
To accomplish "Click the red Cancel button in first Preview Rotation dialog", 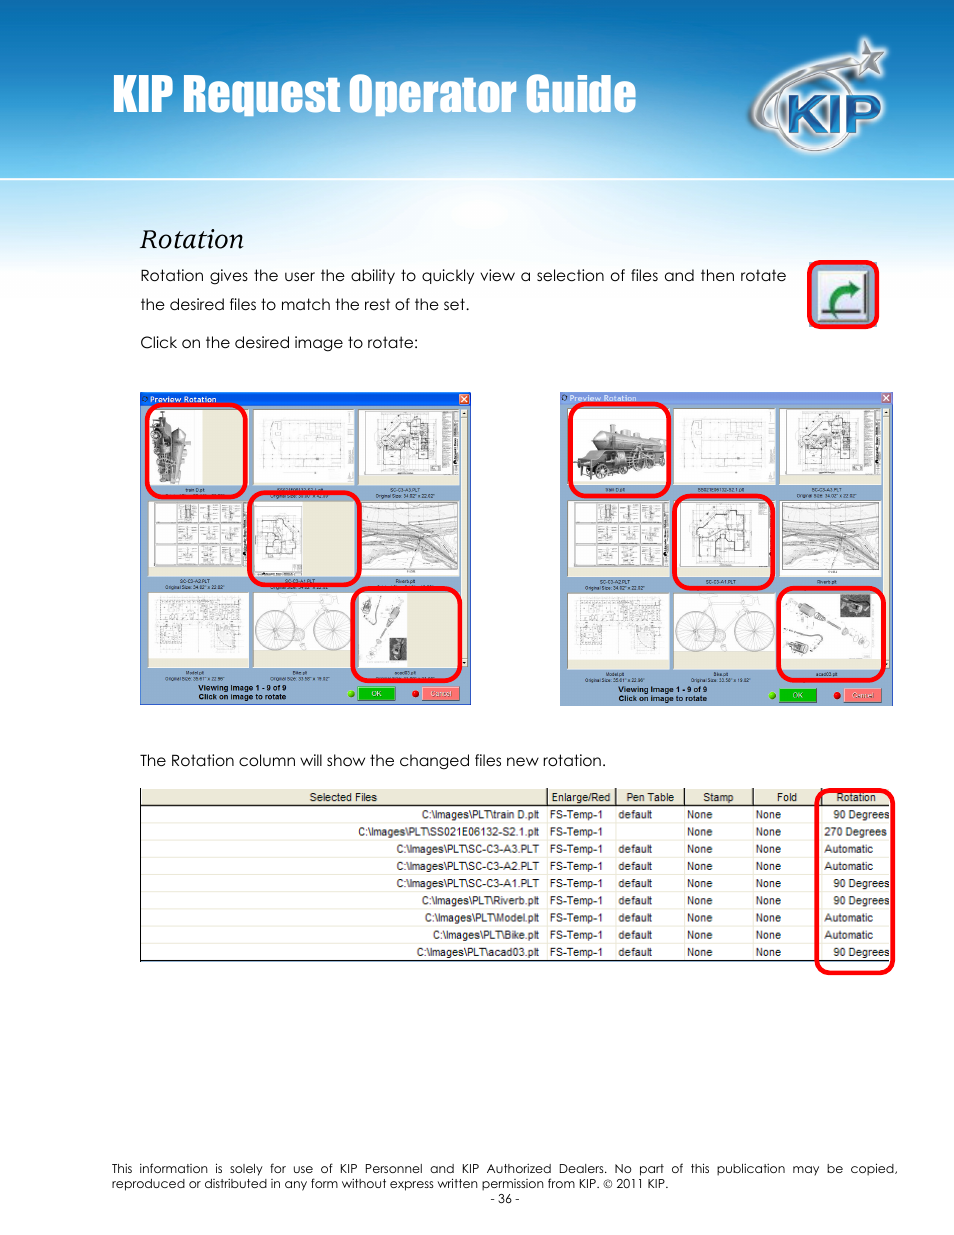I will tap(440, 693).
